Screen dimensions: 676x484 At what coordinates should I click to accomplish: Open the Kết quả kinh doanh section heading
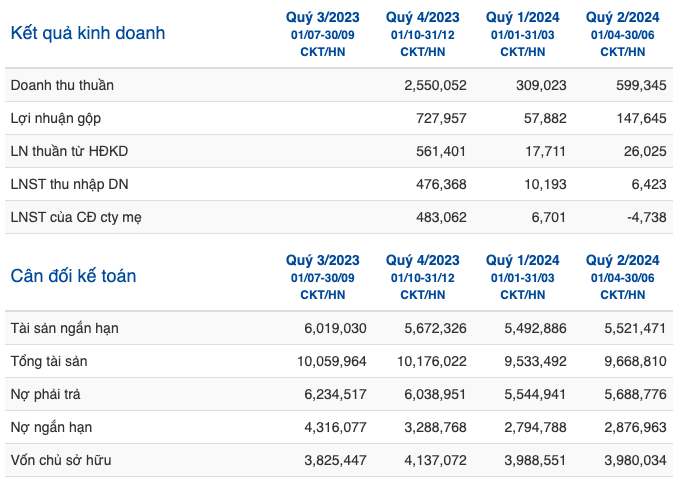[88, 33]
